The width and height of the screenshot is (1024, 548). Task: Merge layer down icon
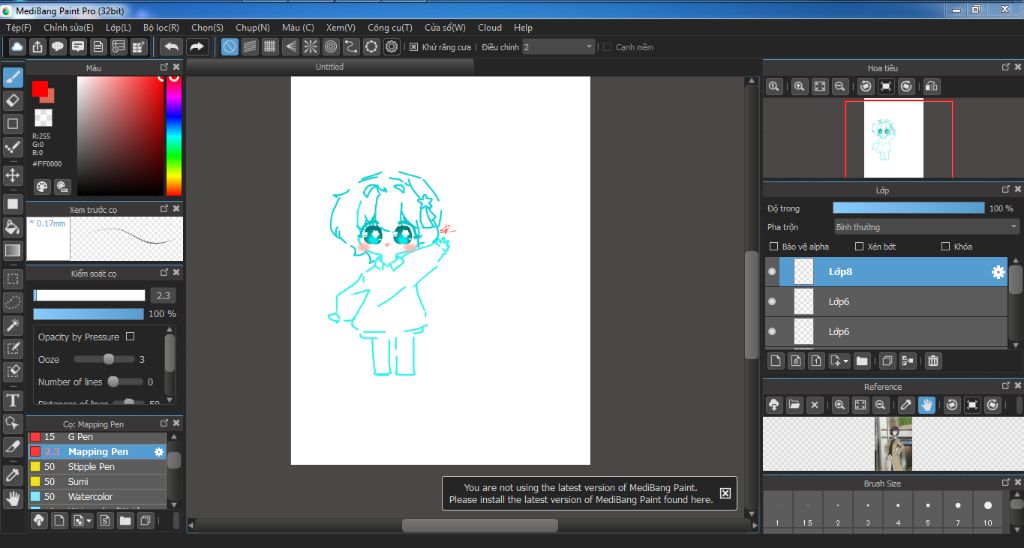(907, 361)
